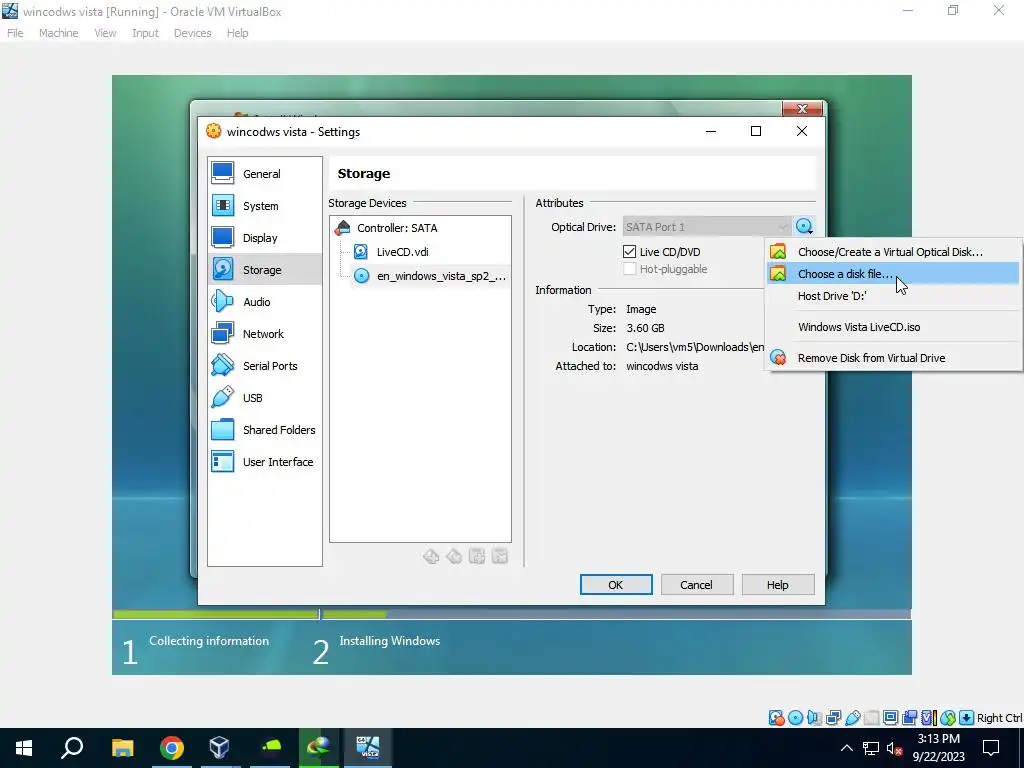Select Controller: SATA in storage tree
The width and height of the screenshot is (1024, 768).
tap(397, 228)
